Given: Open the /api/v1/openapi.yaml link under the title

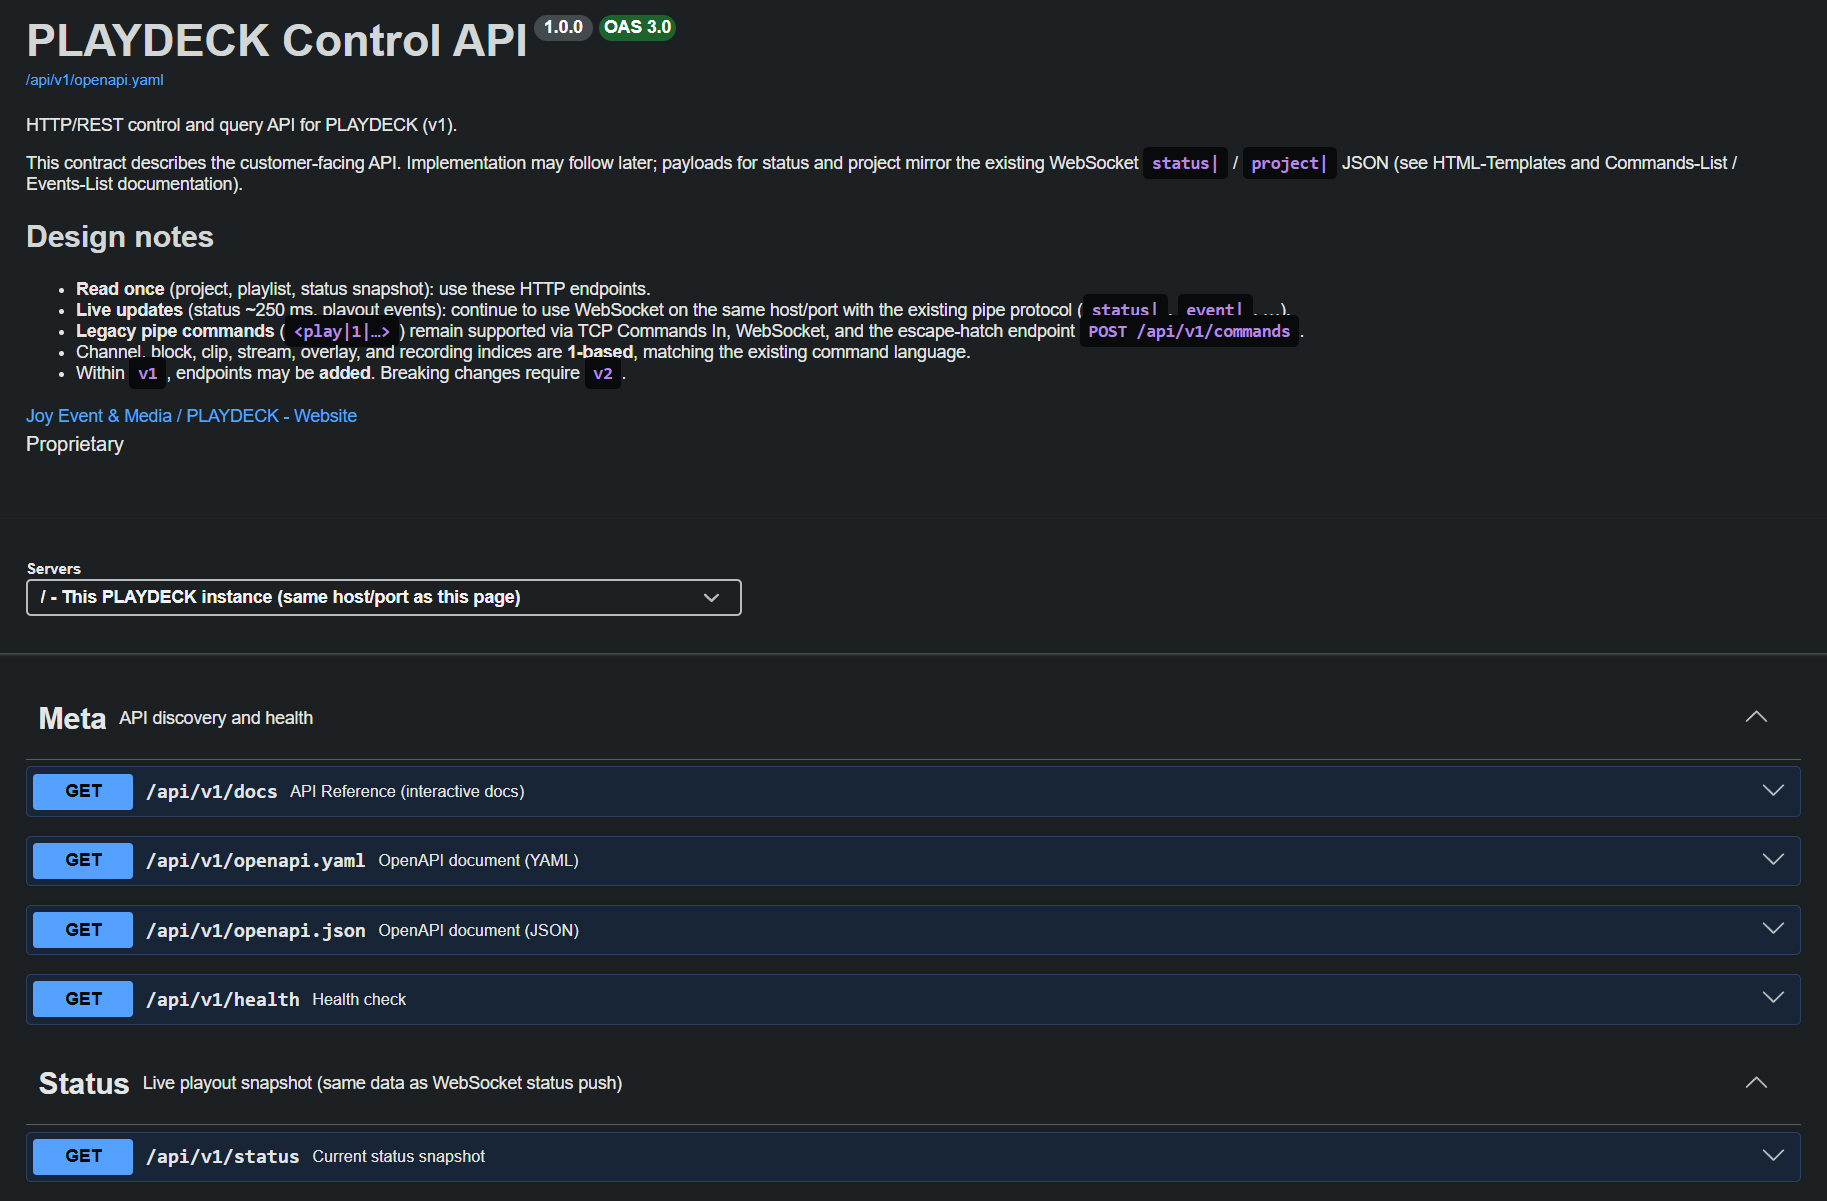Looking at the screenshot, I should [94, 80].
